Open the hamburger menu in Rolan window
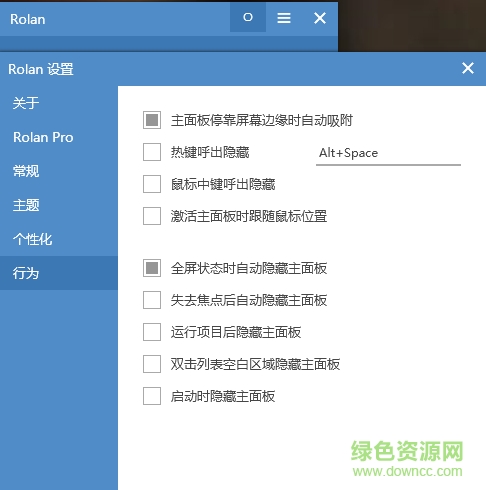486x490 pixels. pyautogui.click(x=284, y=18)
